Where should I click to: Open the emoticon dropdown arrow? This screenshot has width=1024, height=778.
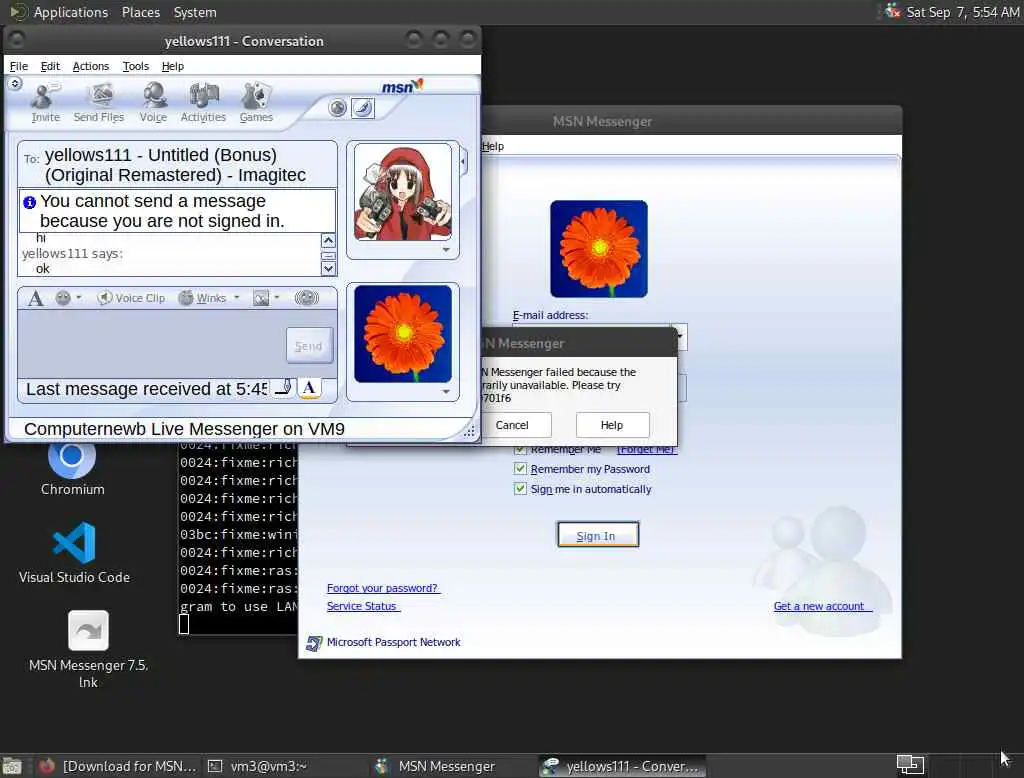[79, 298]
